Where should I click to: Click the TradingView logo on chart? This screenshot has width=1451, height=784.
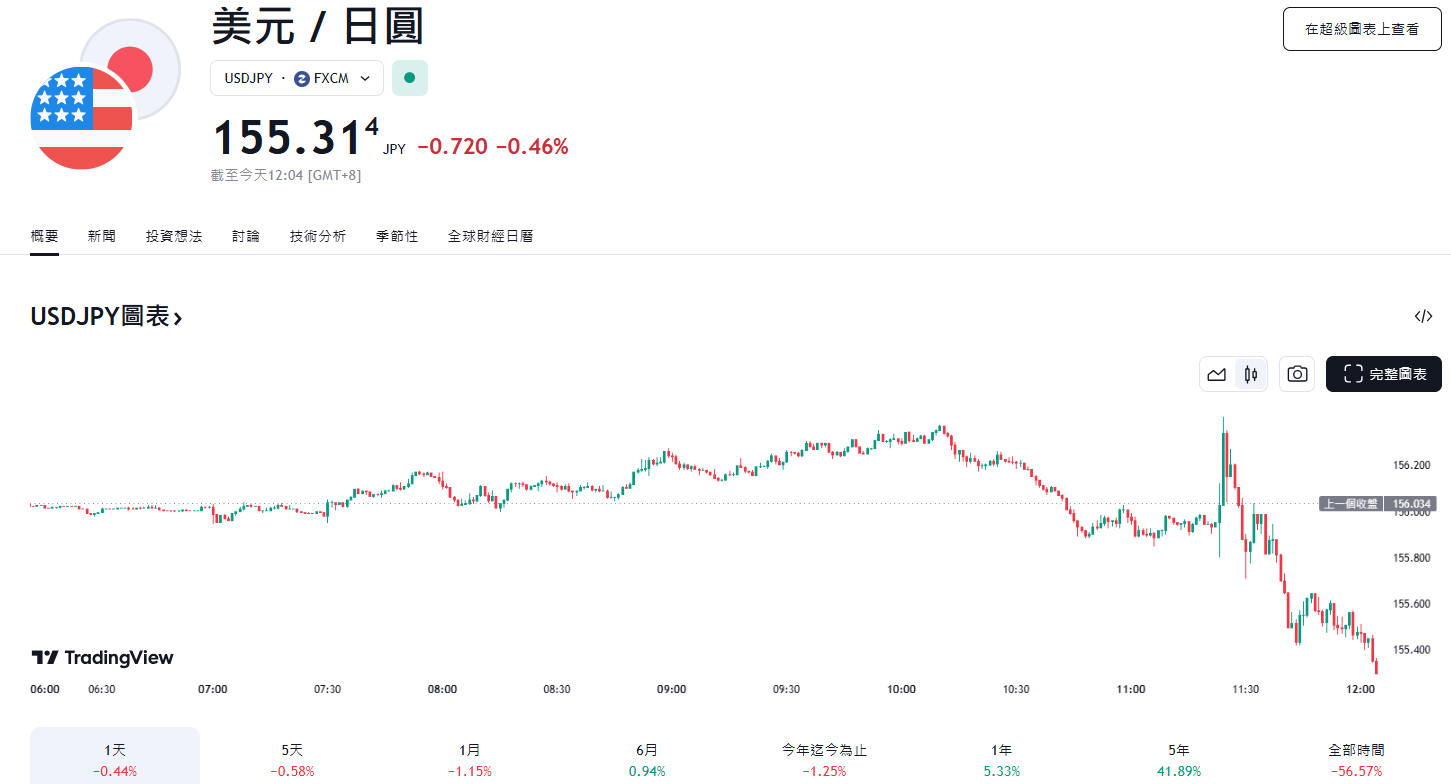tap(102, 658)
